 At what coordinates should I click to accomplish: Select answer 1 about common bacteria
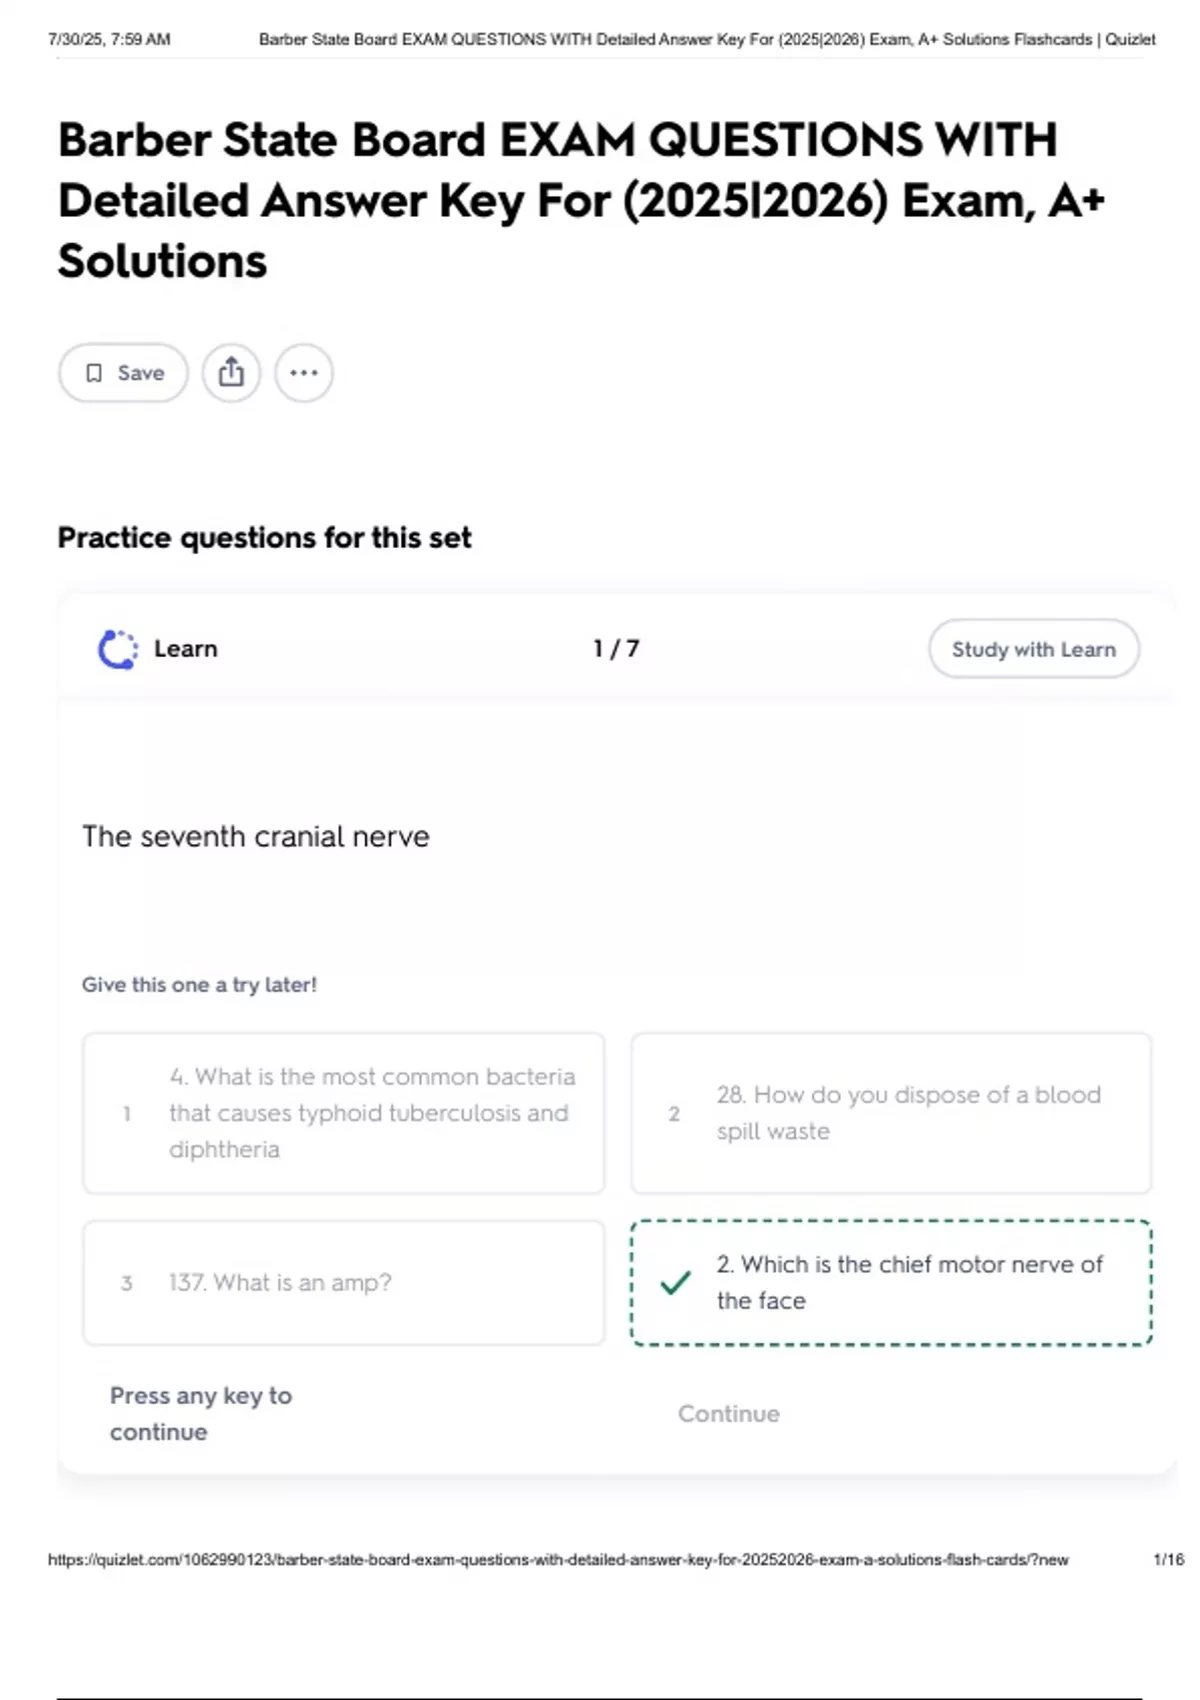tap(344, 1113)
